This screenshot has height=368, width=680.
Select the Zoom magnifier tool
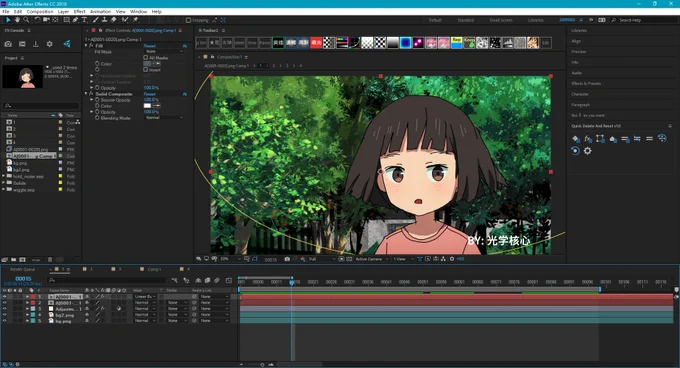point(26,20)
